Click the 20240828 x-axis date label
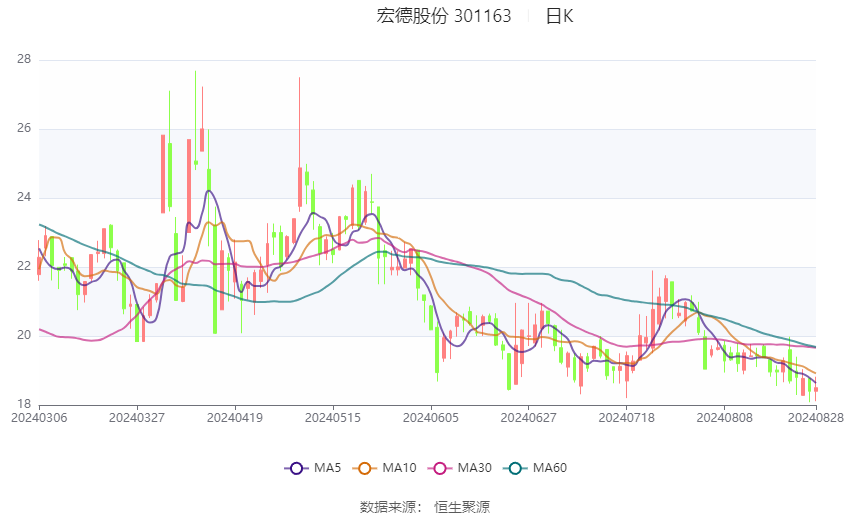Screen dimensions: 850x517 point(816,418)
